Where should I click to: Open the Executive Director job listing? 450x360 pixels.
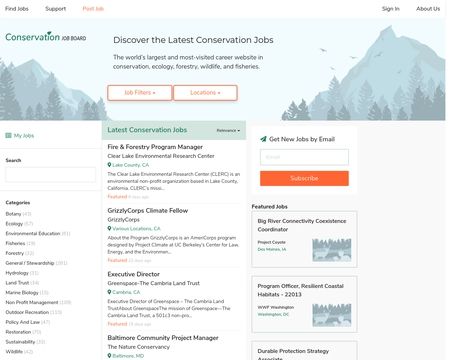click(133, 274)
